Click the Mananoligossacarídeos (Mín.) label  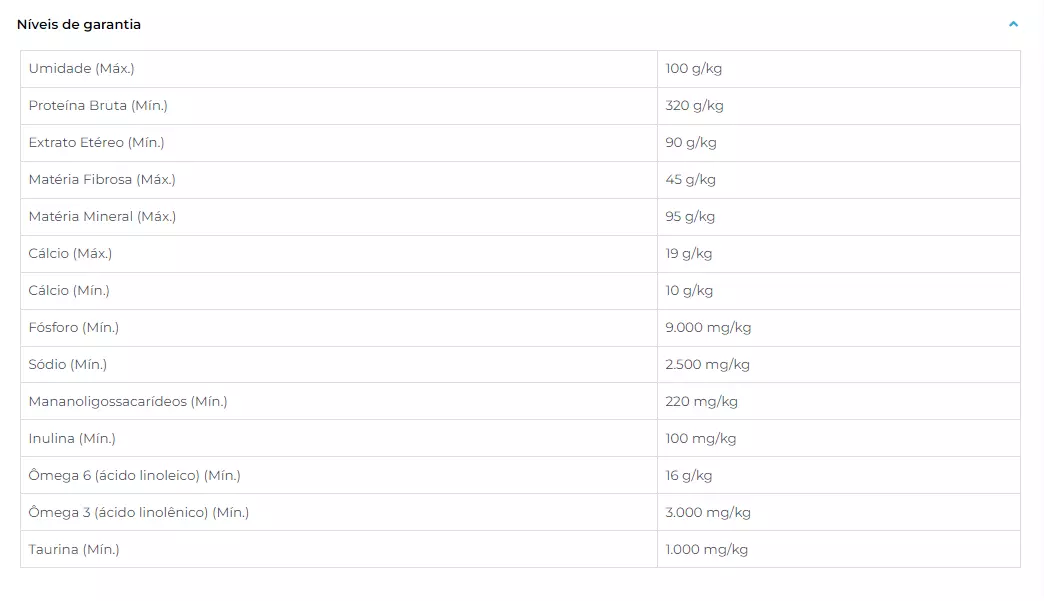coord(128,401)
